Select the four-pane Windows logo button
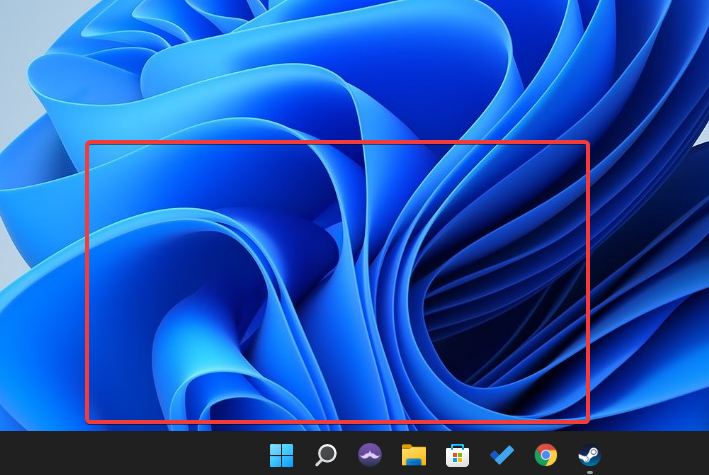Image resolution: width=709 pixels, height=475 pixels. 281,455
